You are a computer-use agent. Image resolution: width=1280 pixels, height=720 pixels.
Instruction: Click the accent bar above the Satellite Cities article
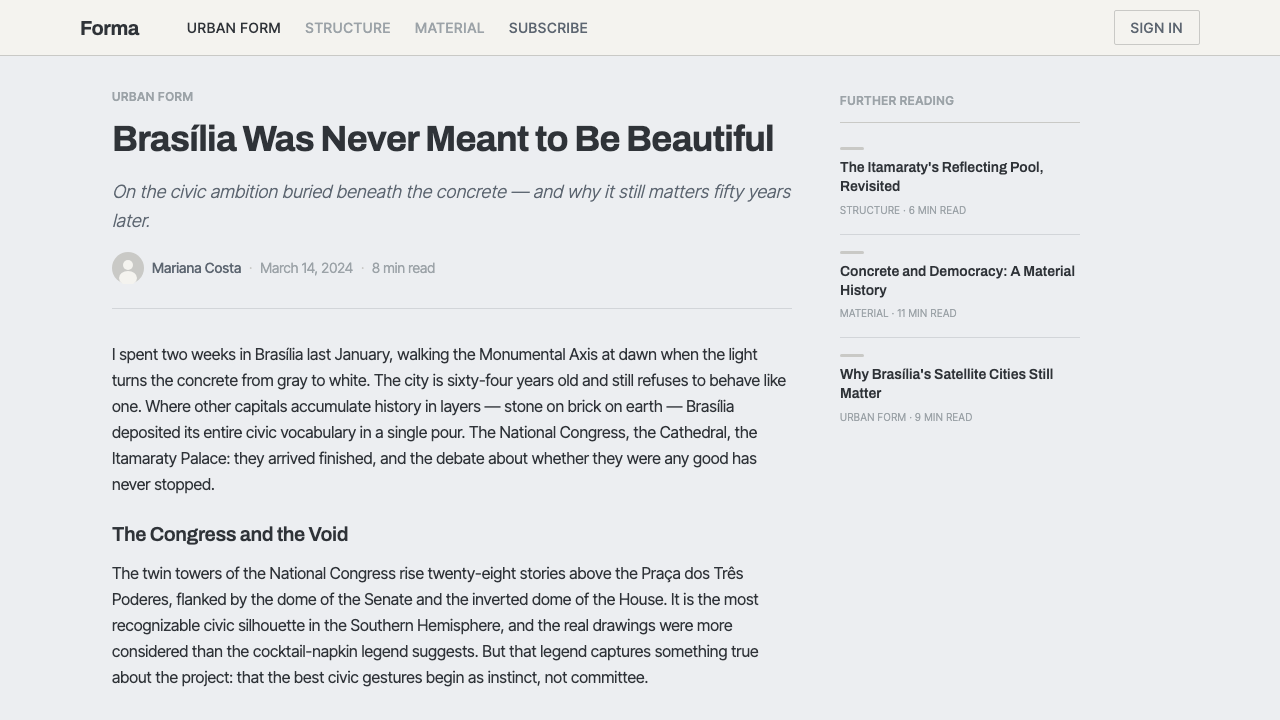point(852,355)
